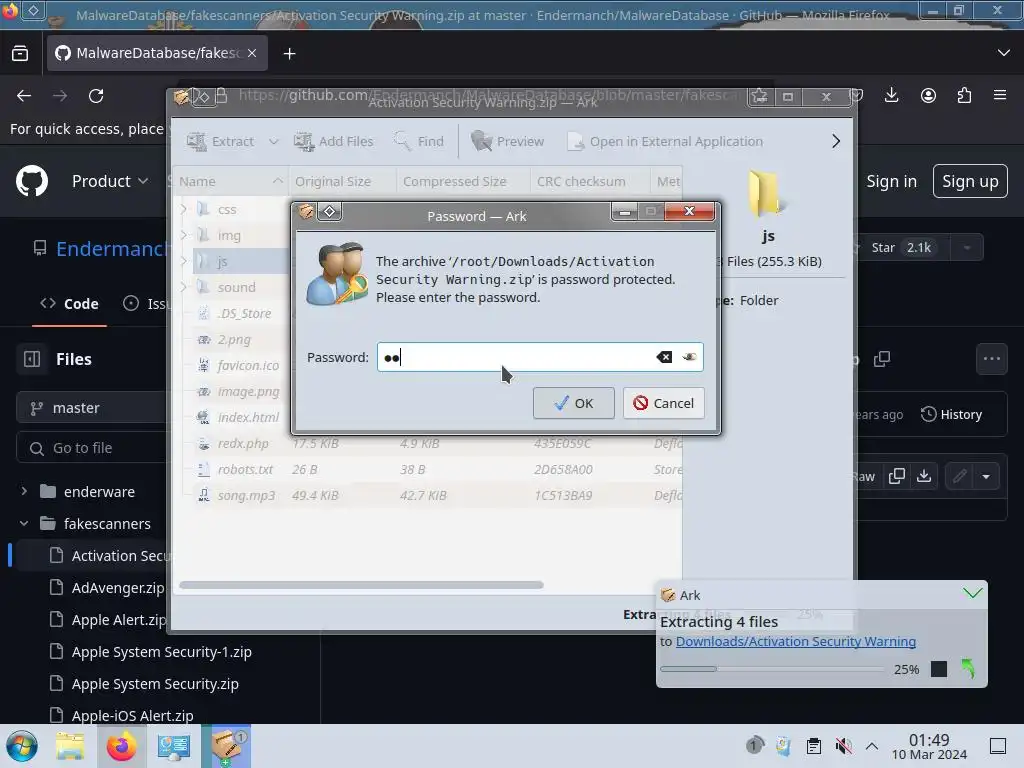Click GitHub logo home icon
The image size is (1024, 768).
pyautogui.click(x=32, y=181)
